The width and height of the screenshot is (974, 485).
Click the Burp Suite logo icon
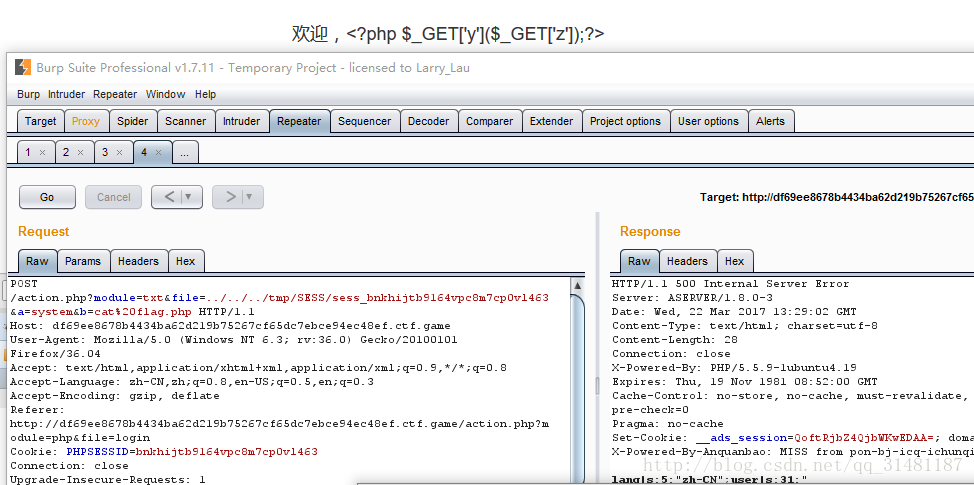pyautogui.click(x=23, y=67)
